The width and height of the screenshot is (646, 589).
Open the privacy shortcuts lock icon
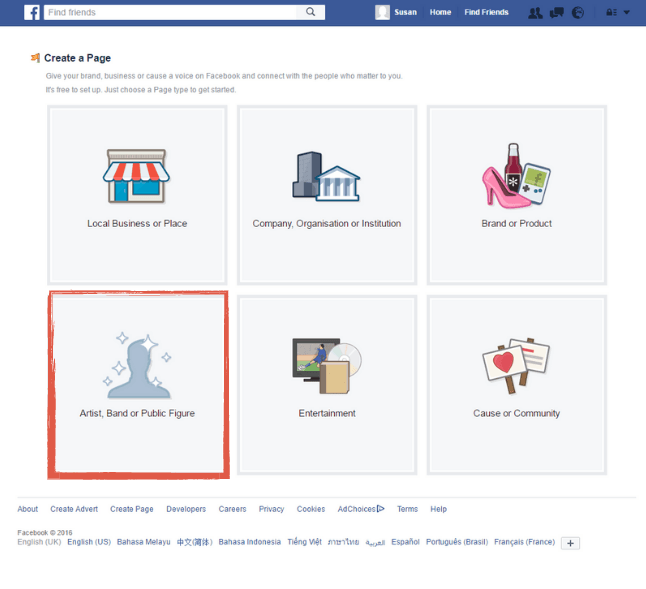(609, 13)
